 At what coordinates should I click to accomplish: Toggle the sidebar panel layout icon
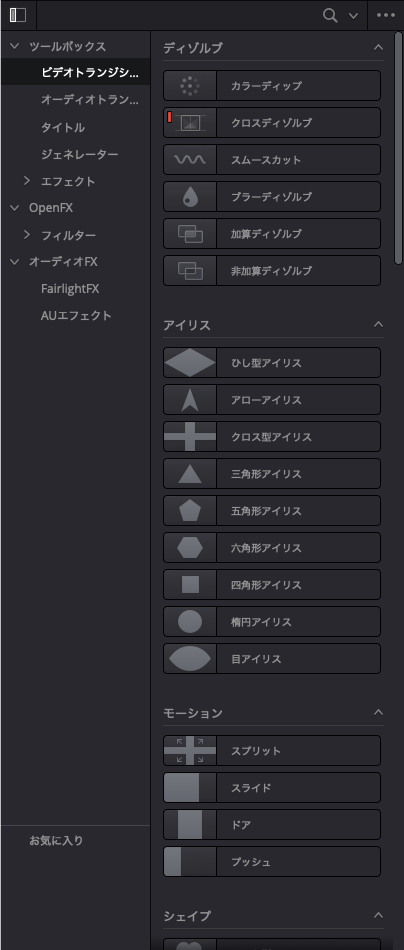click(x=18, y=15)
